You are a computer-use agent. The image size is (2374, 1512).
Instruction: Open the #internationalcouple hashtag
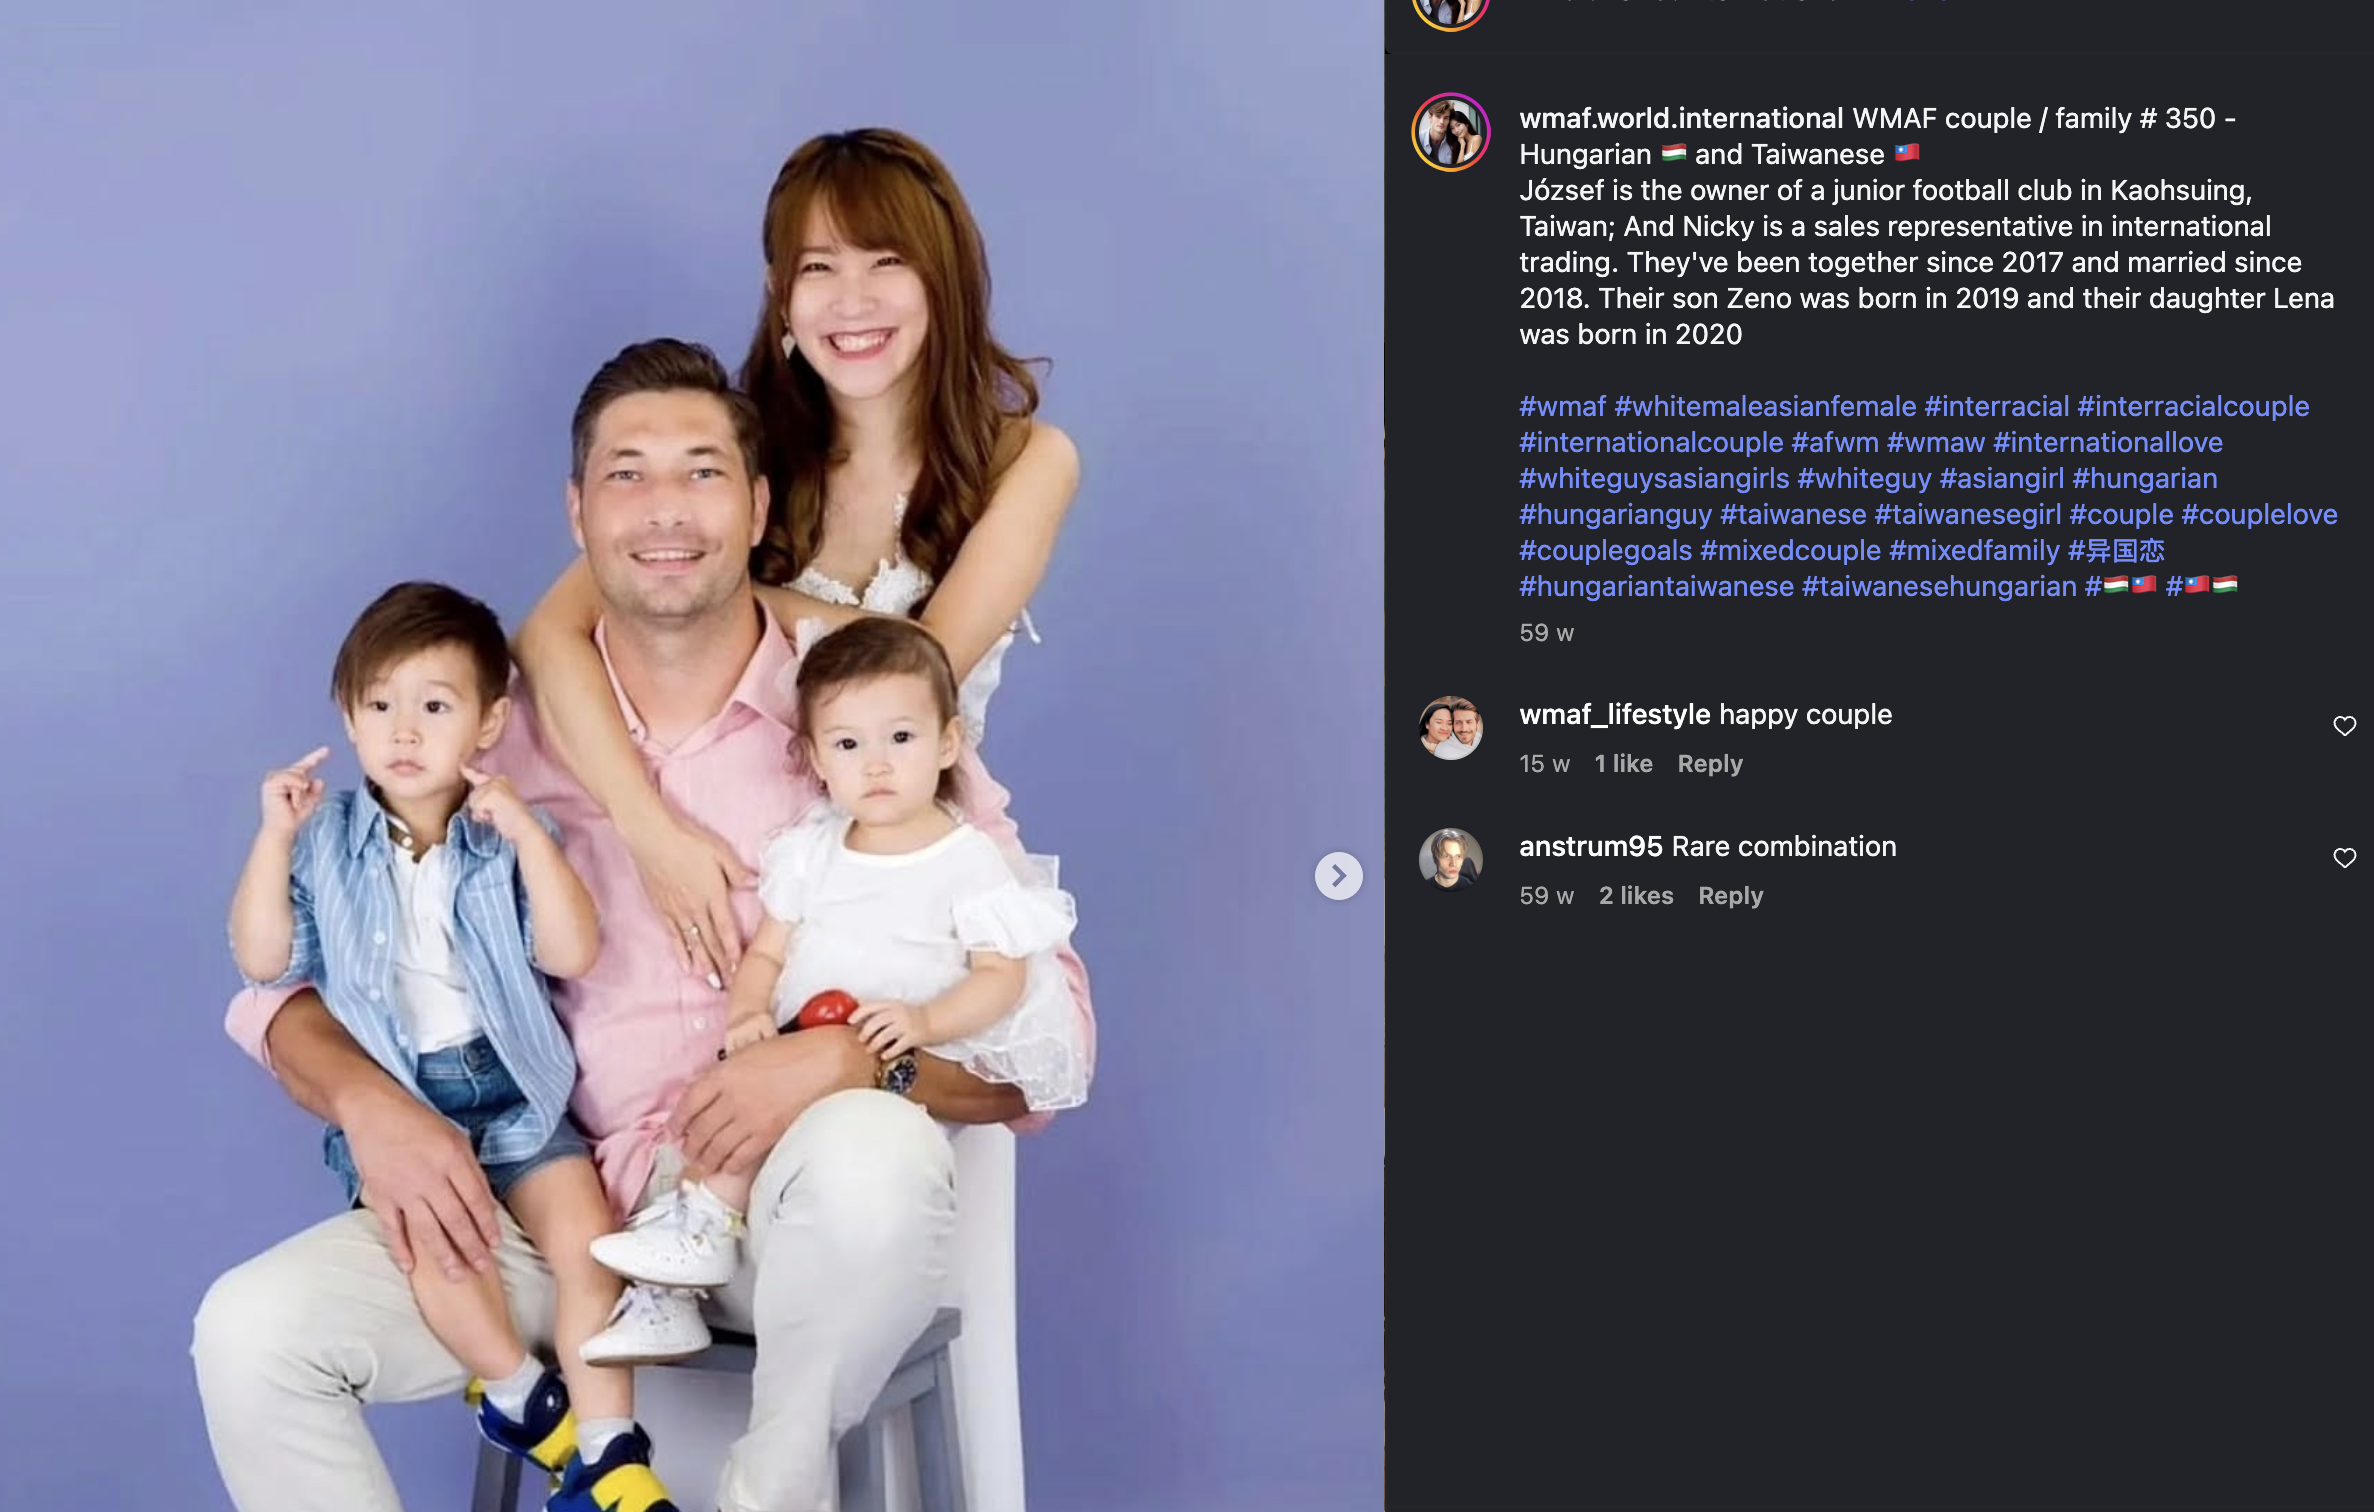1651,442
